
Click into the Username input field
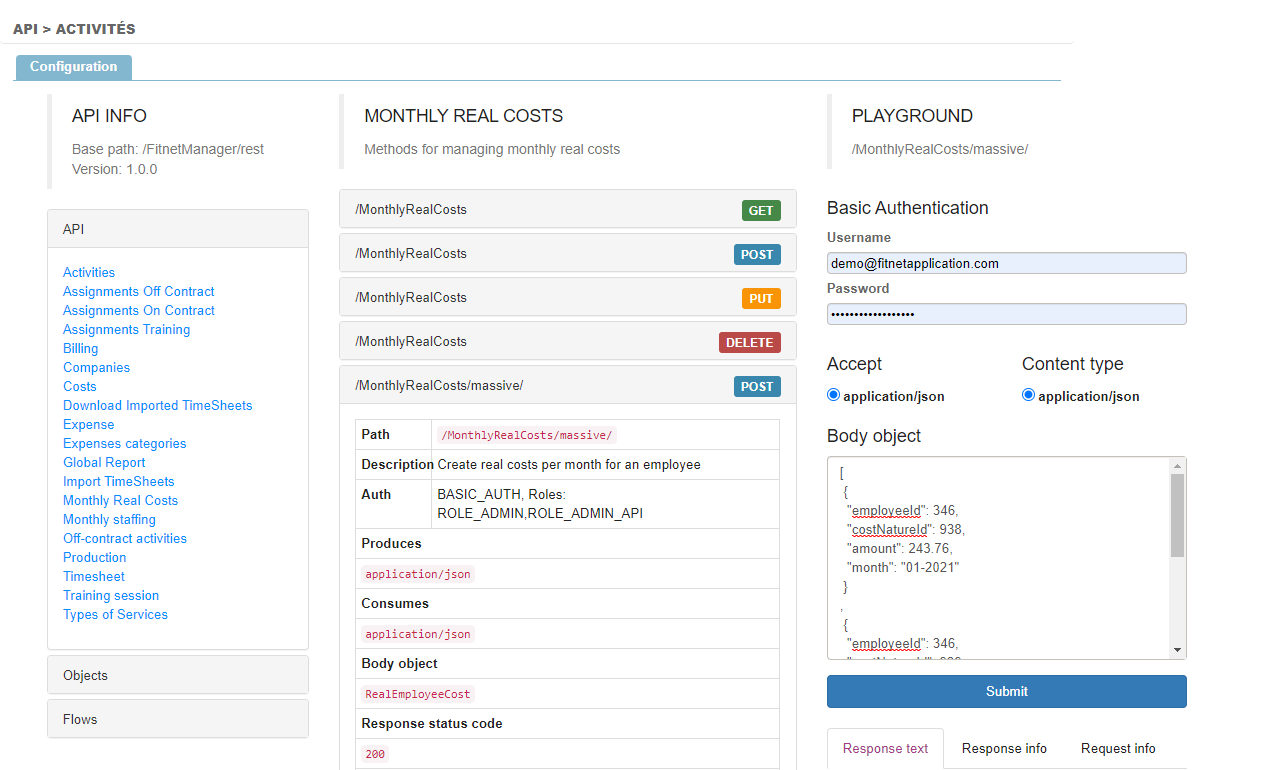tap(1006, 263)
